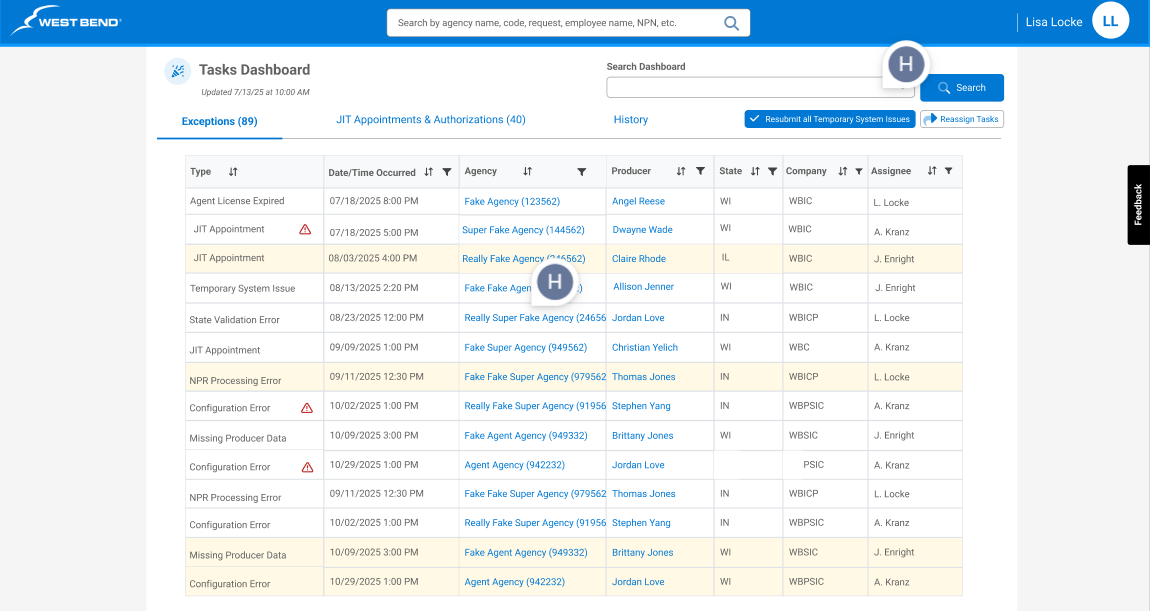Click the Reassign Tasks arrow icon
Viewport: 1150px width, 611px height.
click(932, 119)
